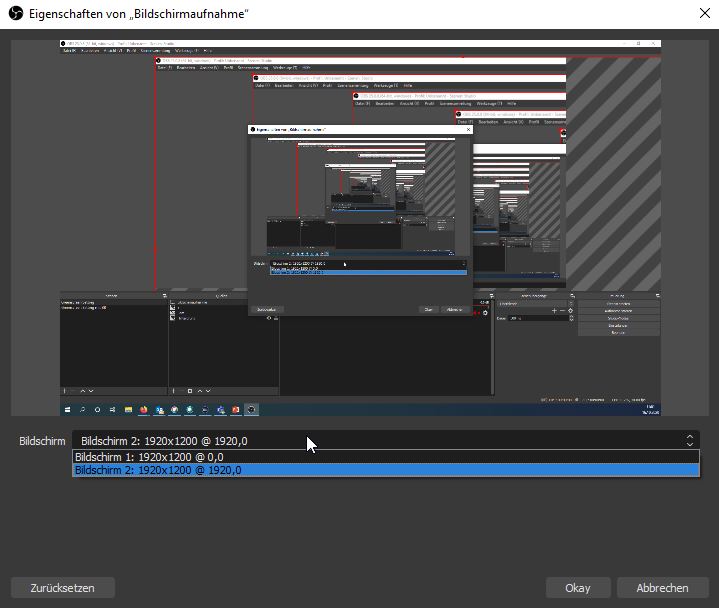
Task: Click the Bildschirm label beside the dropdown
Action: (x=42, y=441)
